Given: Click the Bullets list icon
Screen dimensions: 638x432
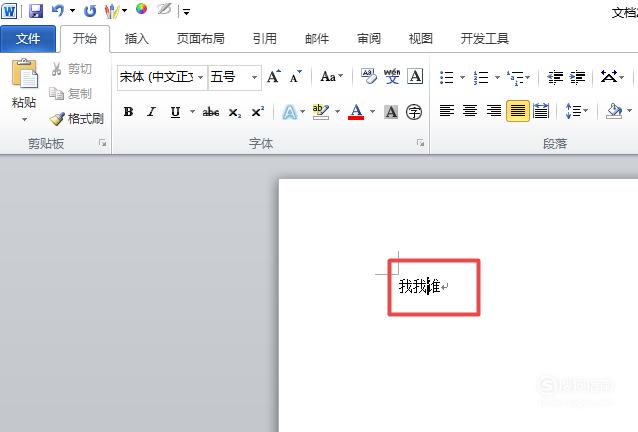Looking at the screenshot, I should (x=447, y=77).
